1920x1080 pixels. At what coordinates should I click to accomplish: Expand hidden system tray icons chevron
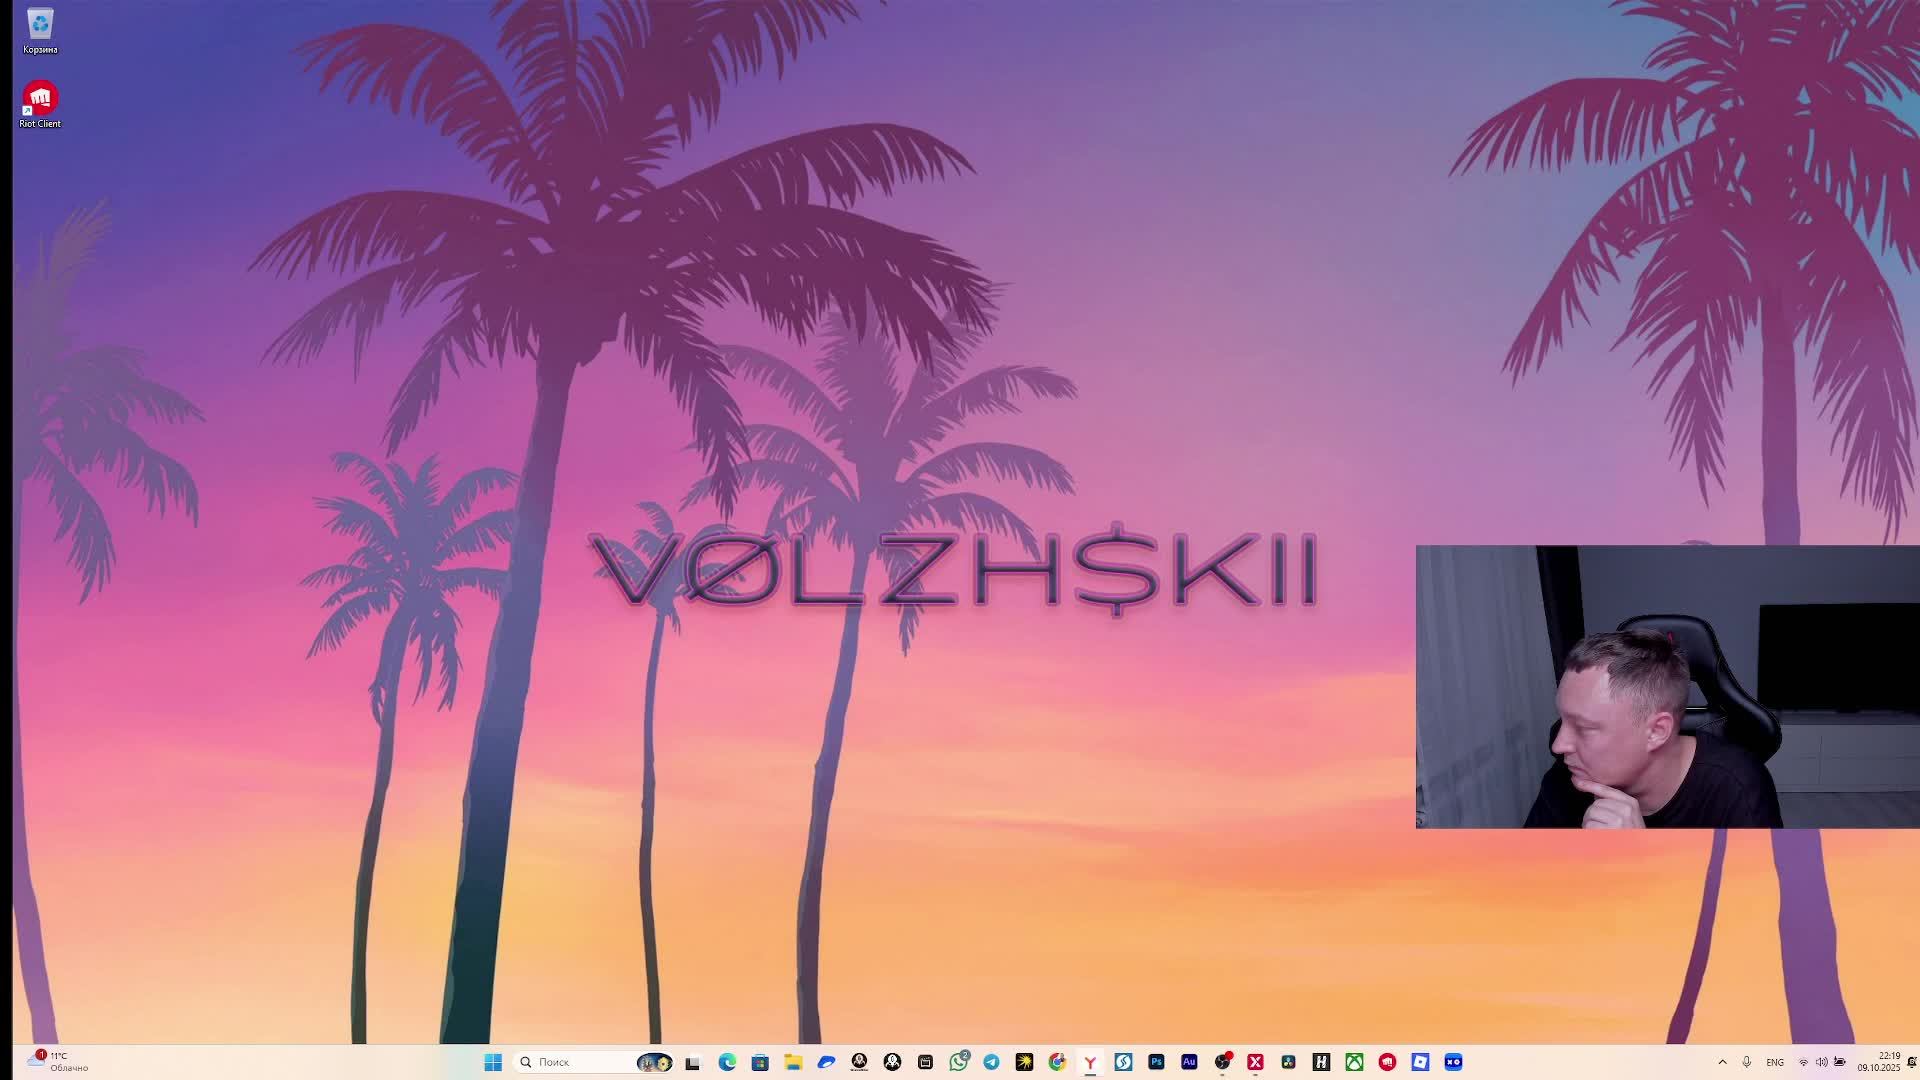pyautogui.click(x=1722, y=1062)
